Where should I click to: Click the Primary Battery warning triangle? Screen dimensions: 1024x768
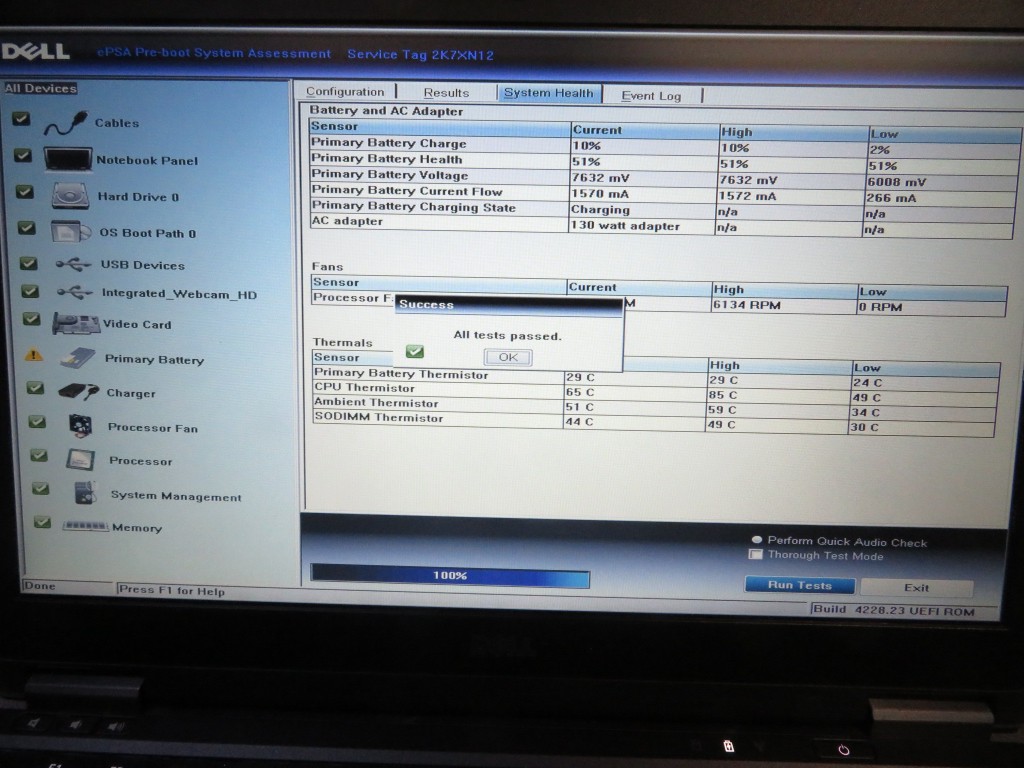click(x=33, y=355)
